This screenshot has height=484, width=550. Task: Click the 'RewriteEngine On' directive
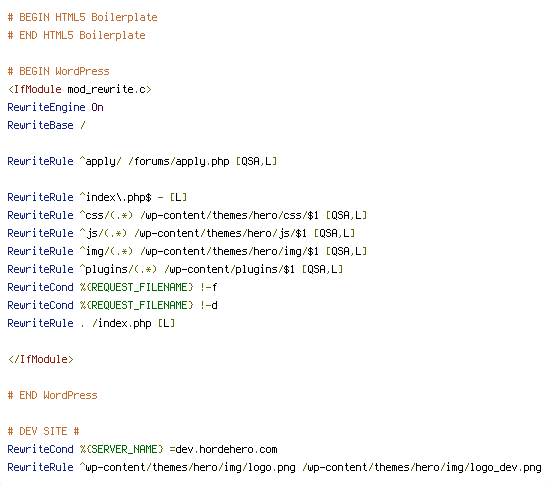(55, 107)
